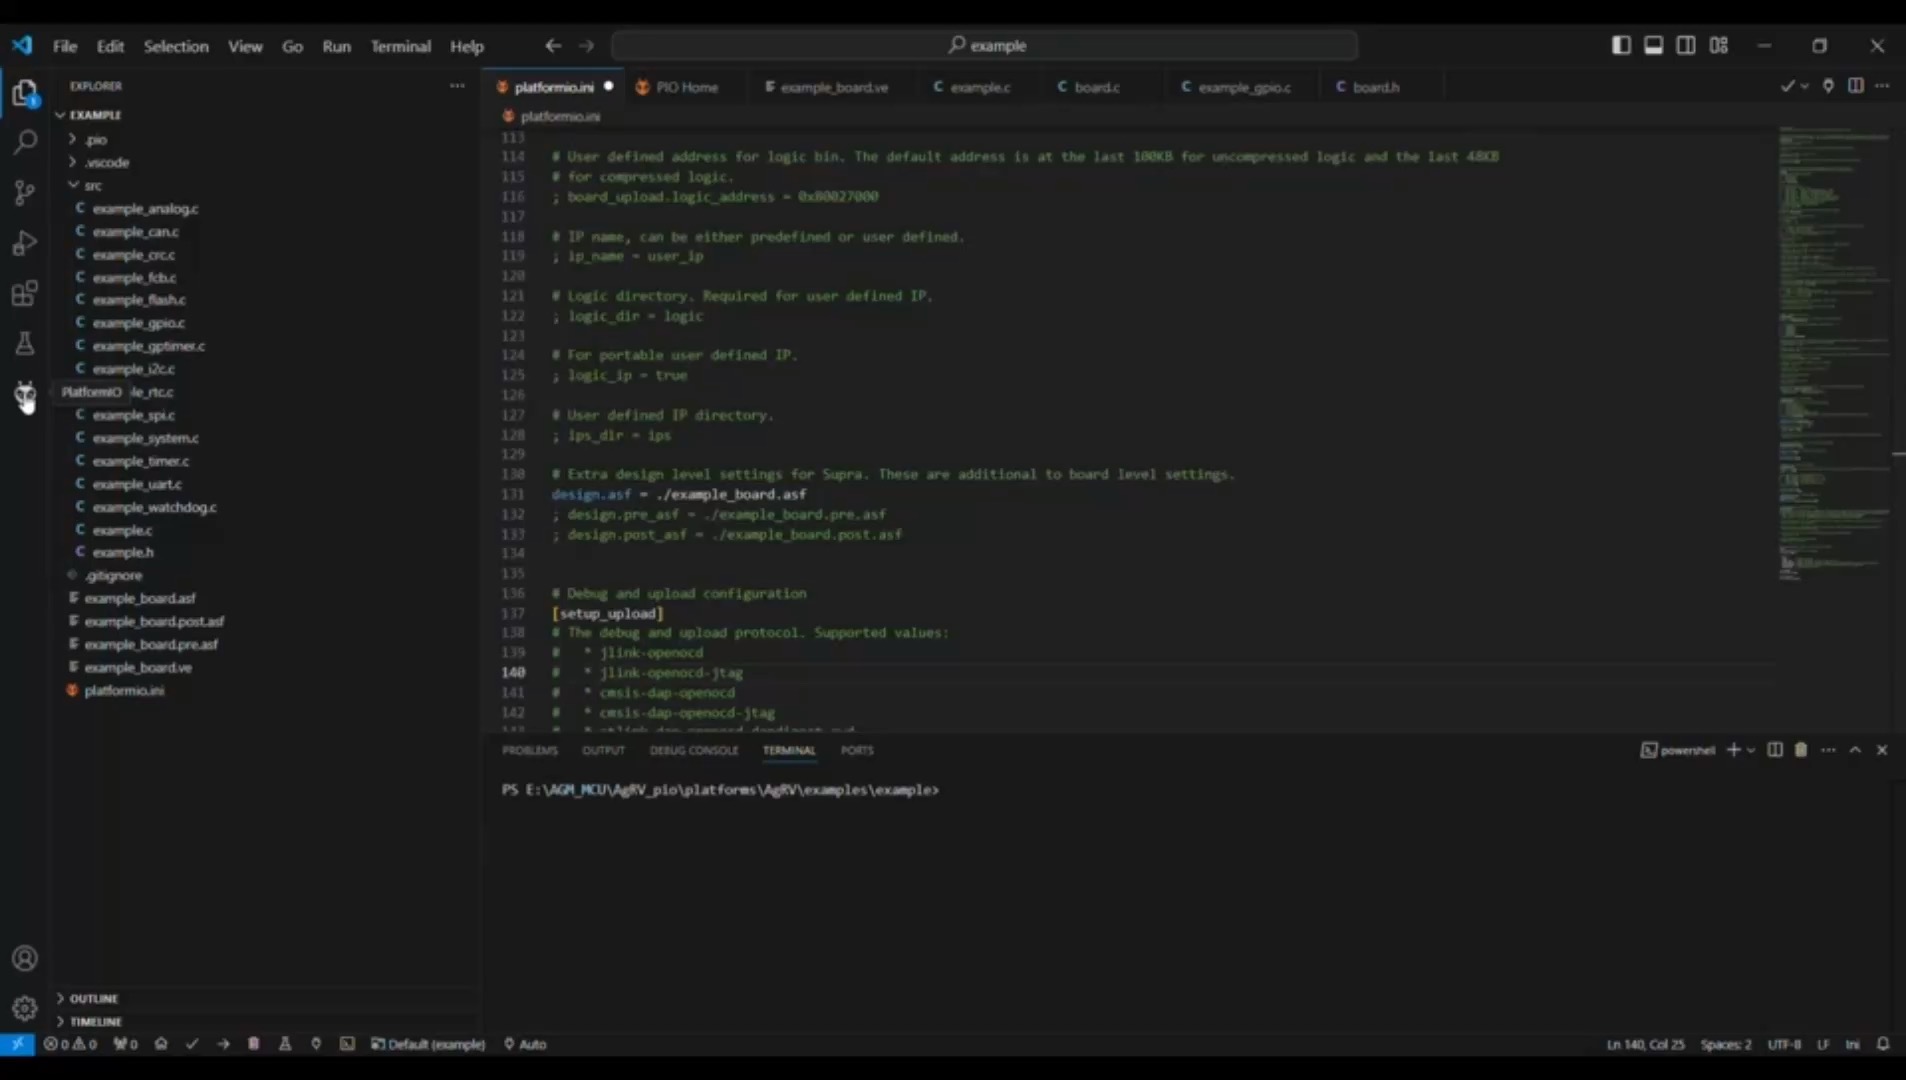Open Run and Debug view icon
Screen dimensions: 1906x1080
(x=25, y=243)
